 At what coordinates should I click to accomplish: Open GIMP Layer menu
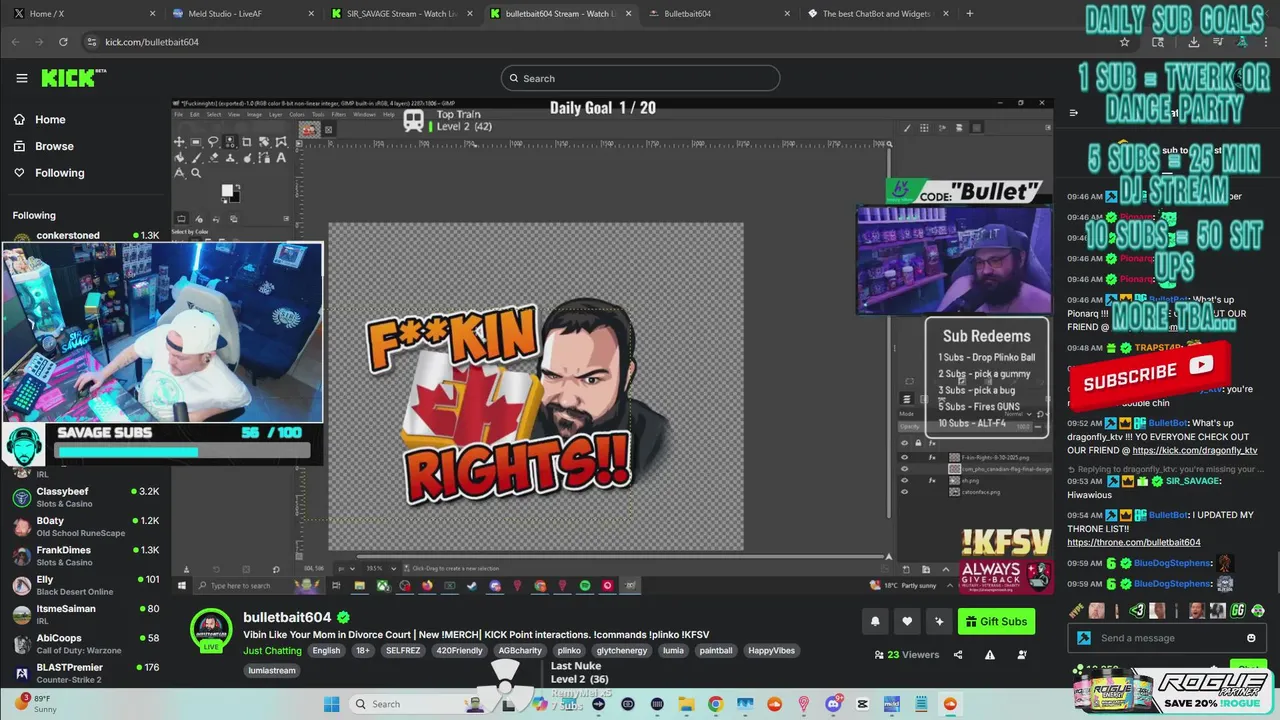(276, 114)
